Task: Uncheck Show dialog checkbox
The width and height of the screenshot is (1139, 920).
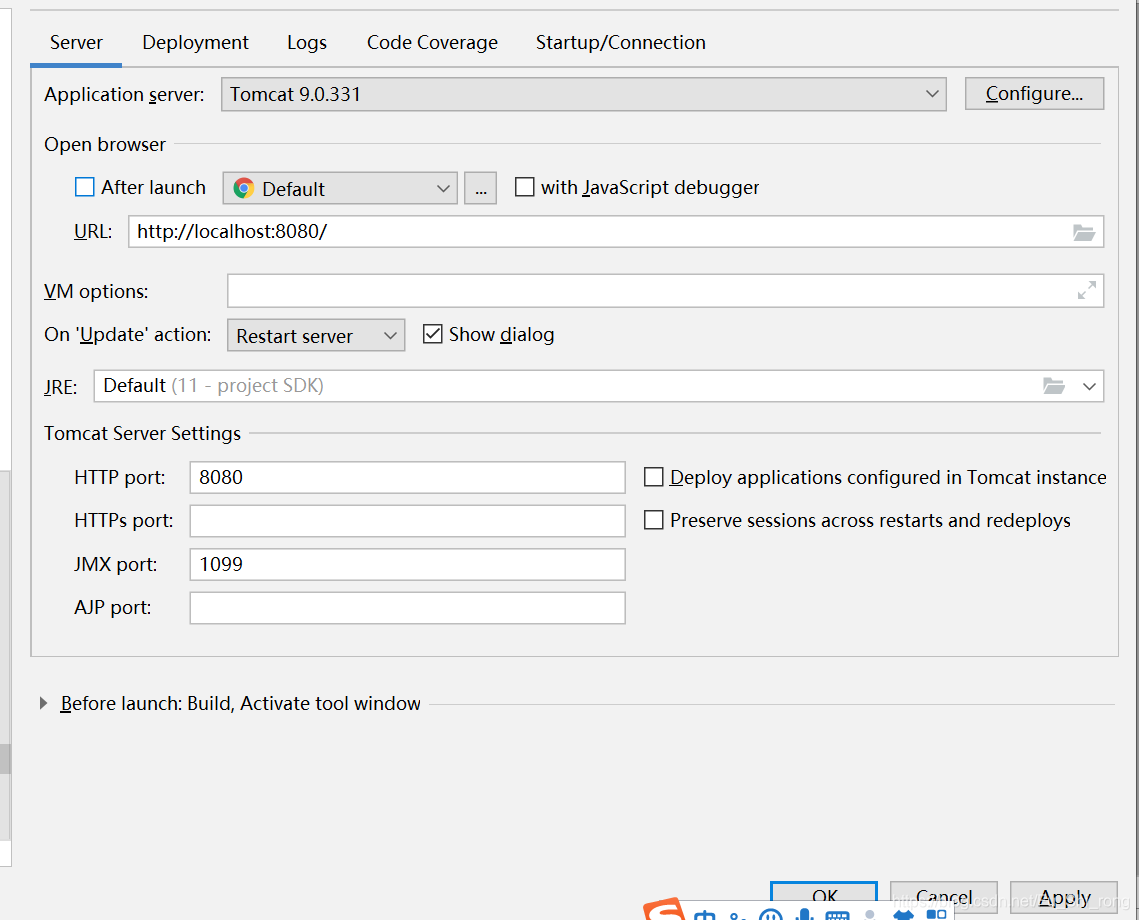Action: tap(432, 334)
